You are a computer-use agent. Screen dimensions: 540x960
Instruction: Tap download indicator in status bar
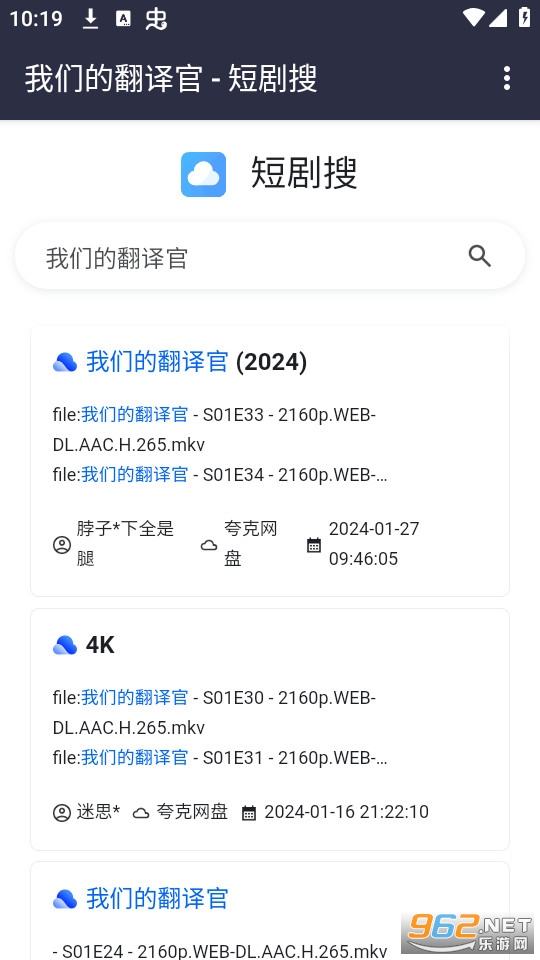tap(91, 19)
